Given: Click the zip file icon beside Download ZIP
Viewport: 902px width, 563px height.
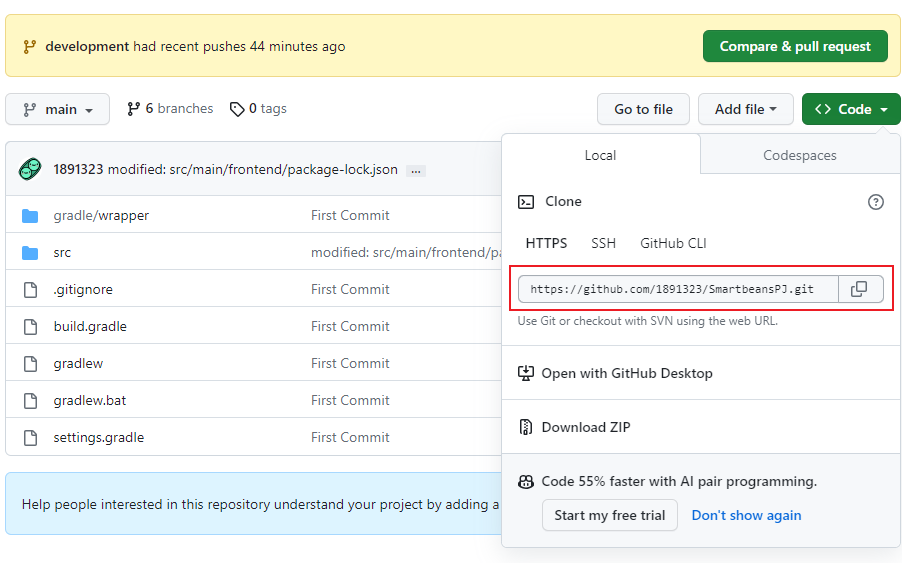Looking at the screenshot, I should 526,427.
